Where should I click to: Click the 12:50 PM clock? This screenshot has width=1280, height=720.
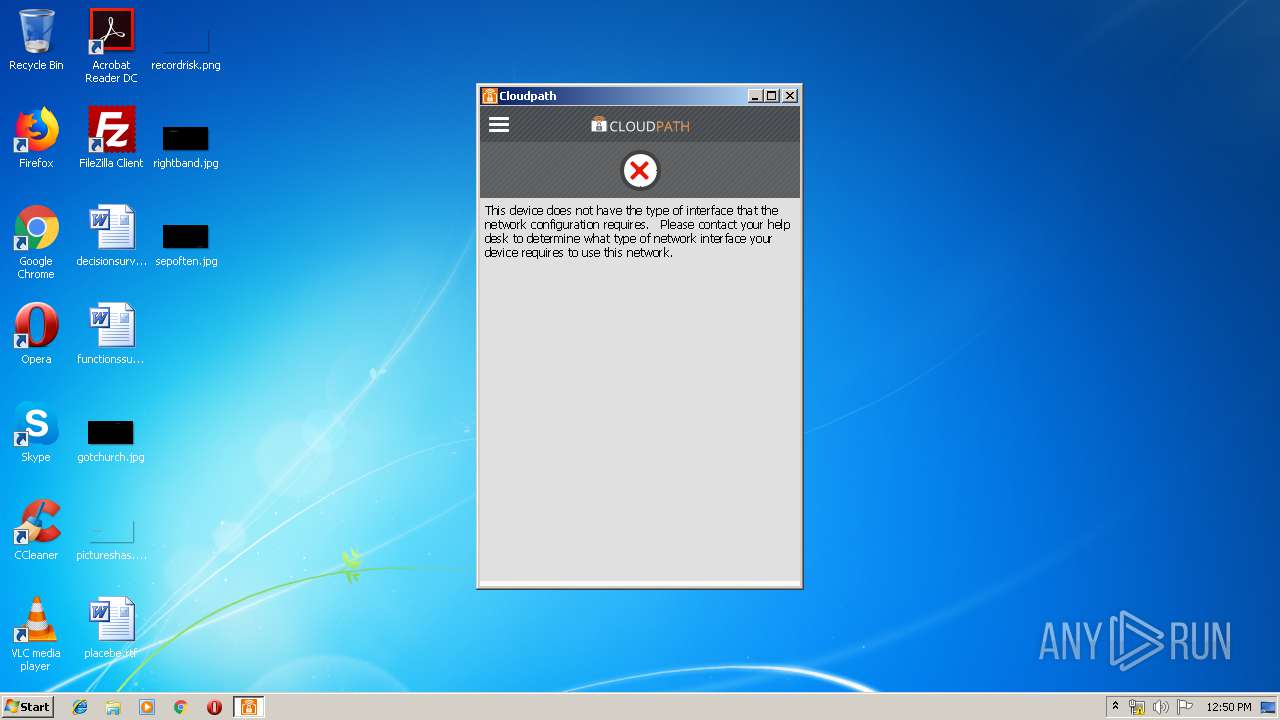click(x=1228, y=707)
